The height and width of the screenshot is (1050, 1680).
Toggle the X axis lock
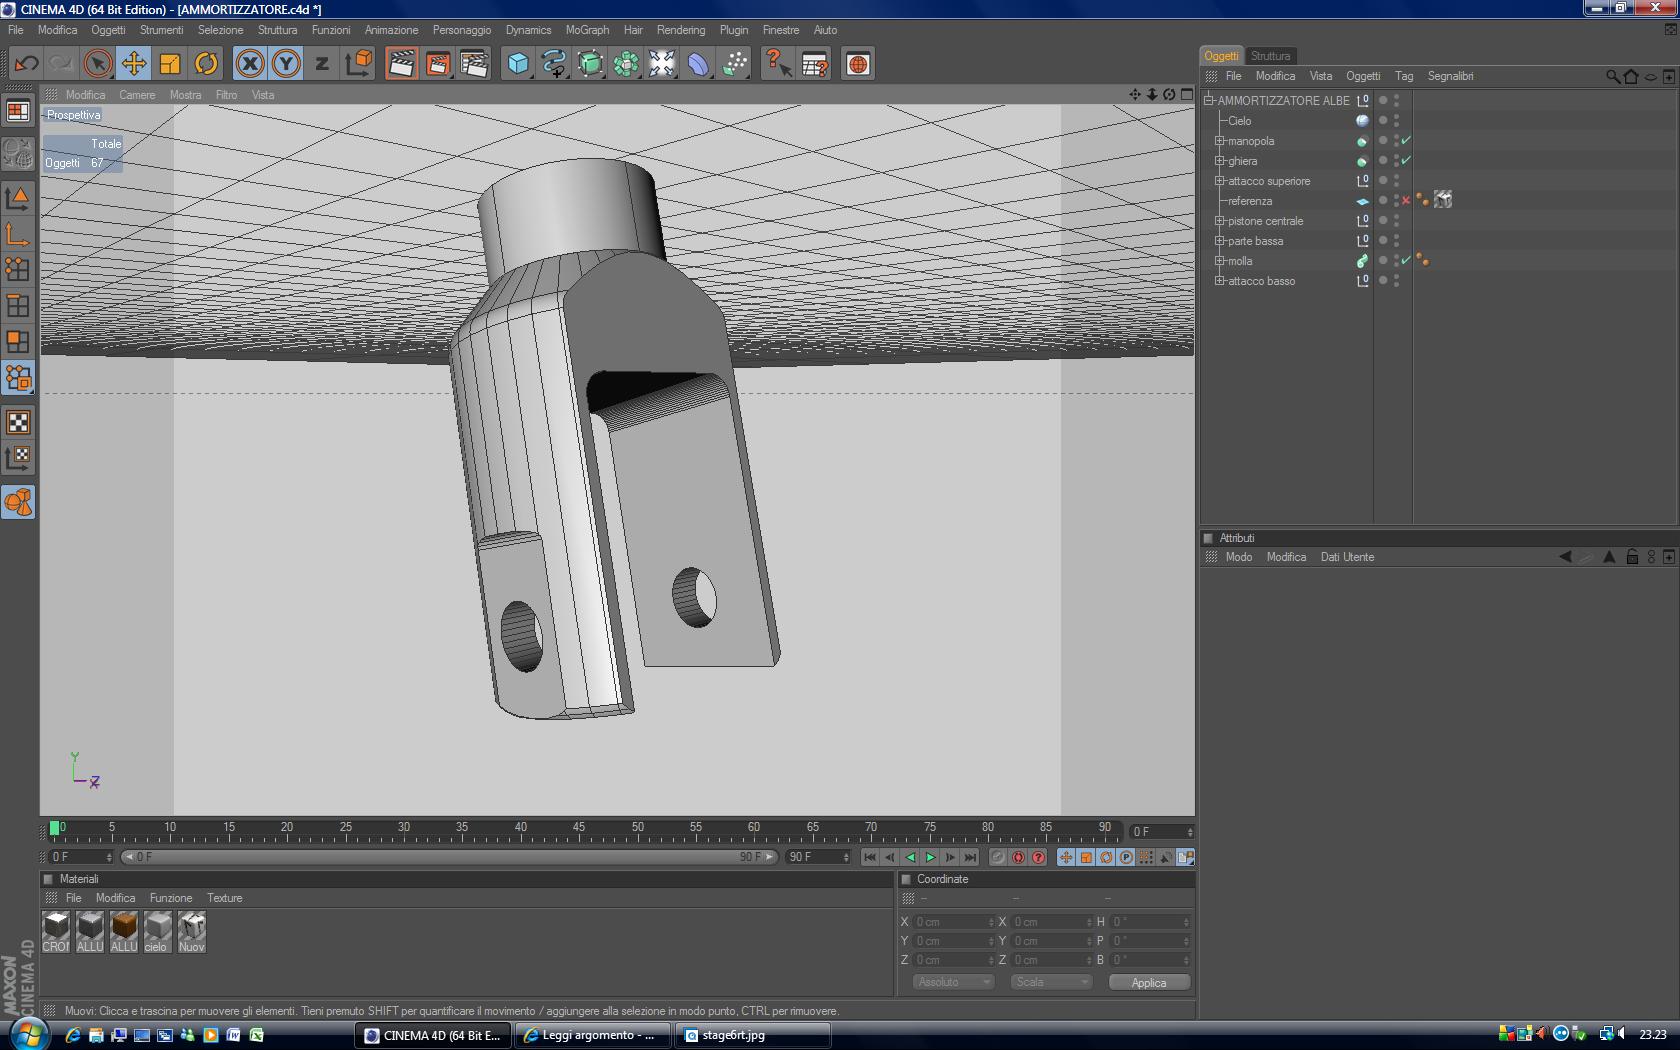coord(250,64)
